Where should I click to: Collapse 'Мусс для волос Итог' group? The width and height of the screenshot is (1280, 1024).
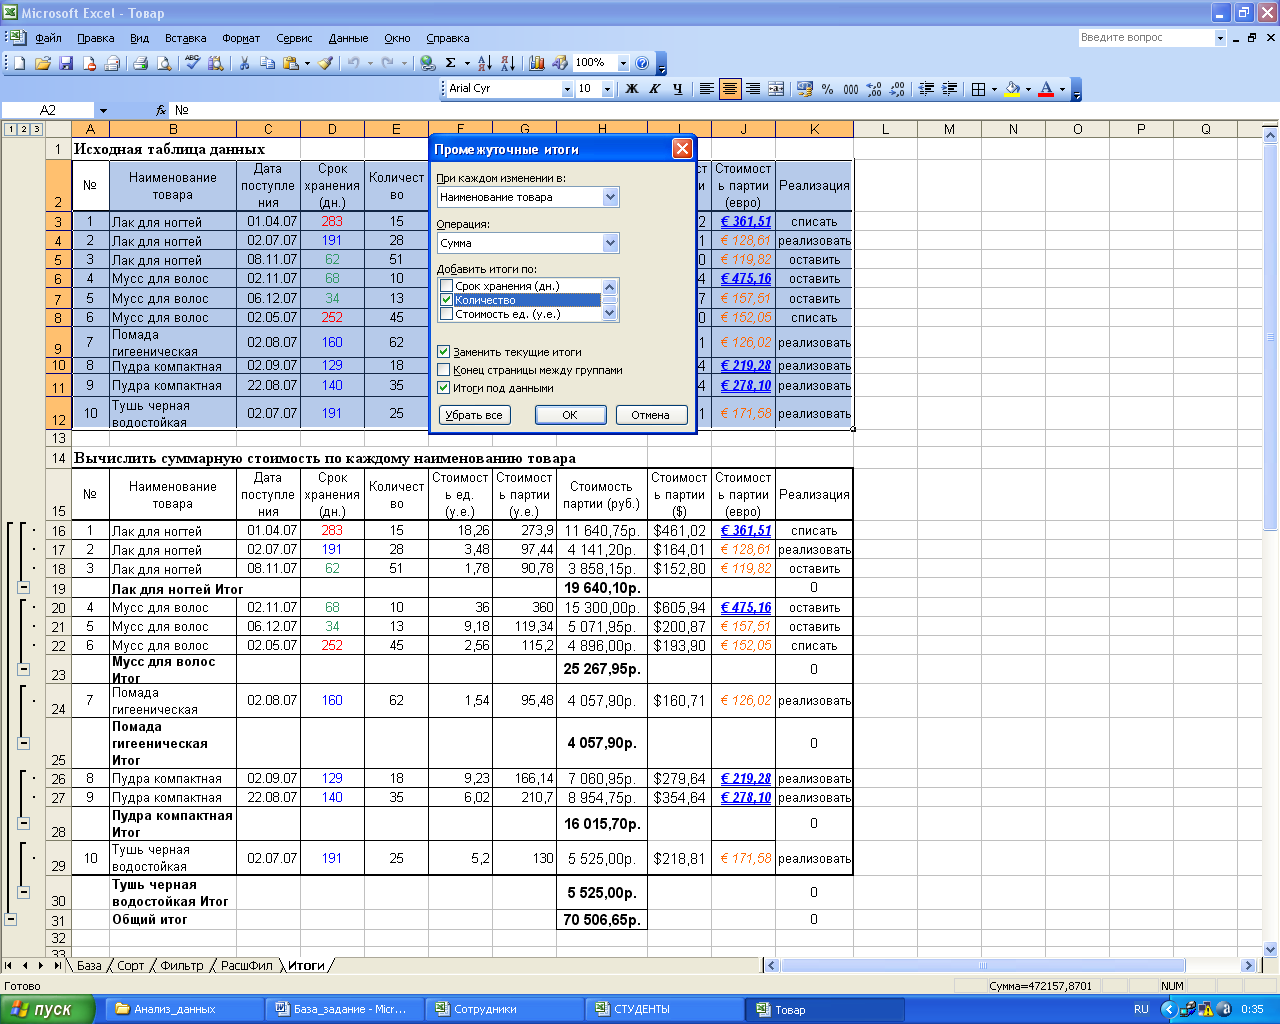(x=24, y=669)
